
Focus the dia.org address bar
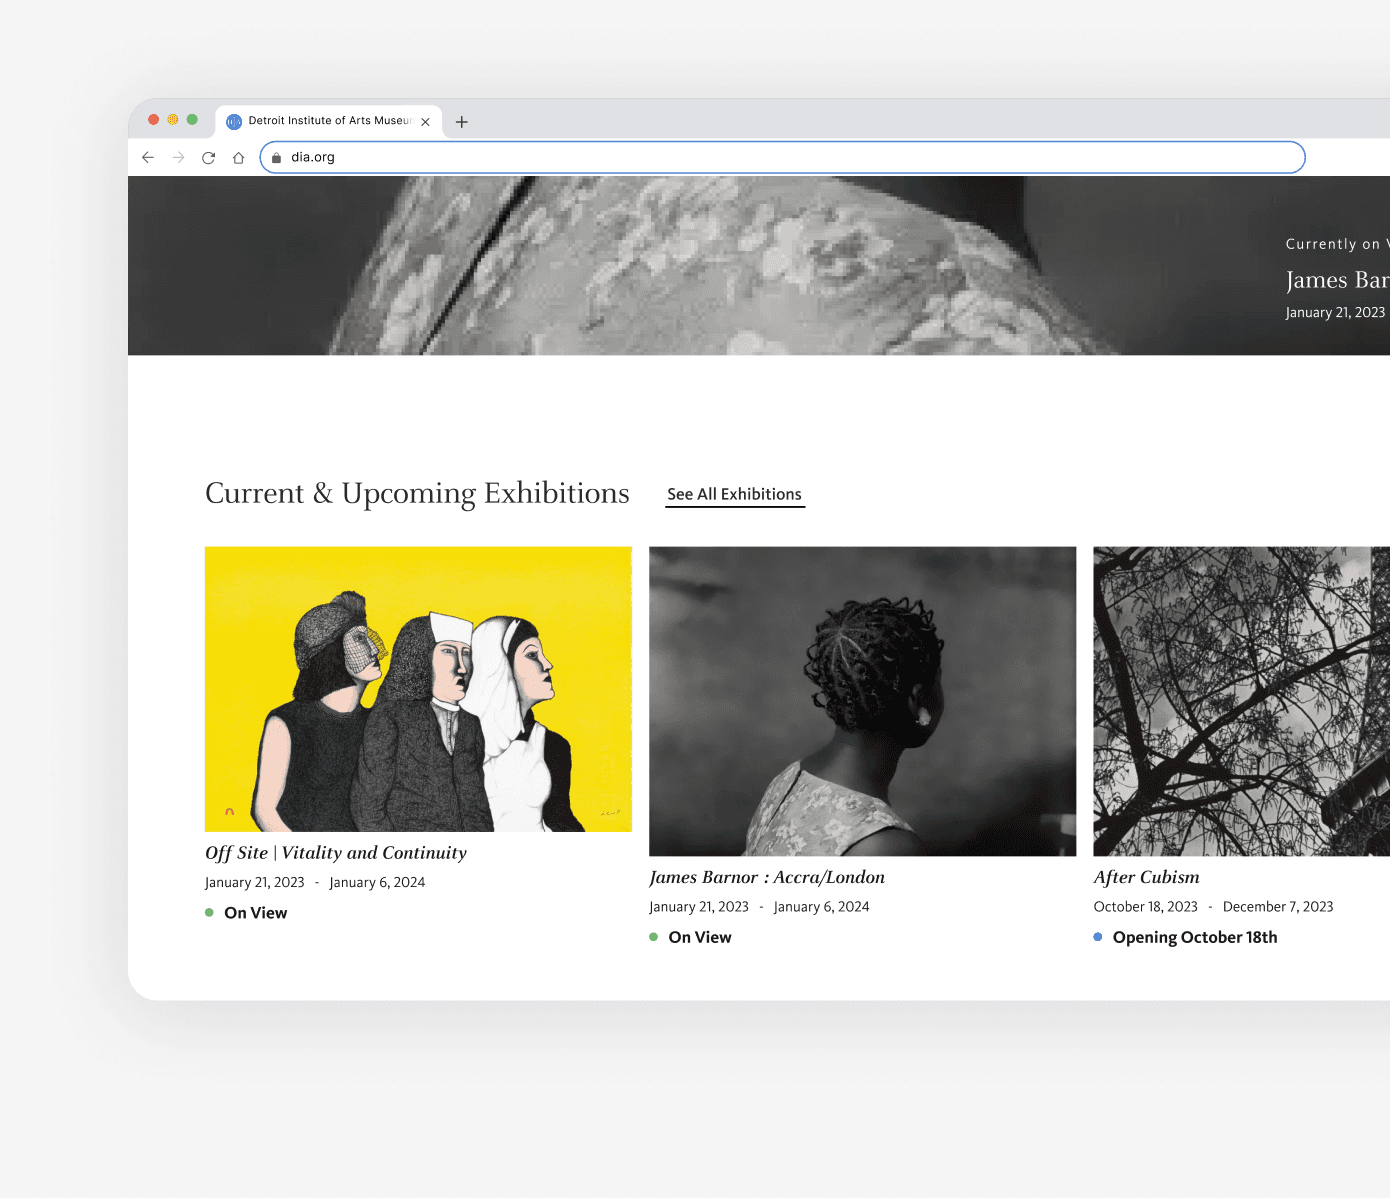click(x=782, y=157)
